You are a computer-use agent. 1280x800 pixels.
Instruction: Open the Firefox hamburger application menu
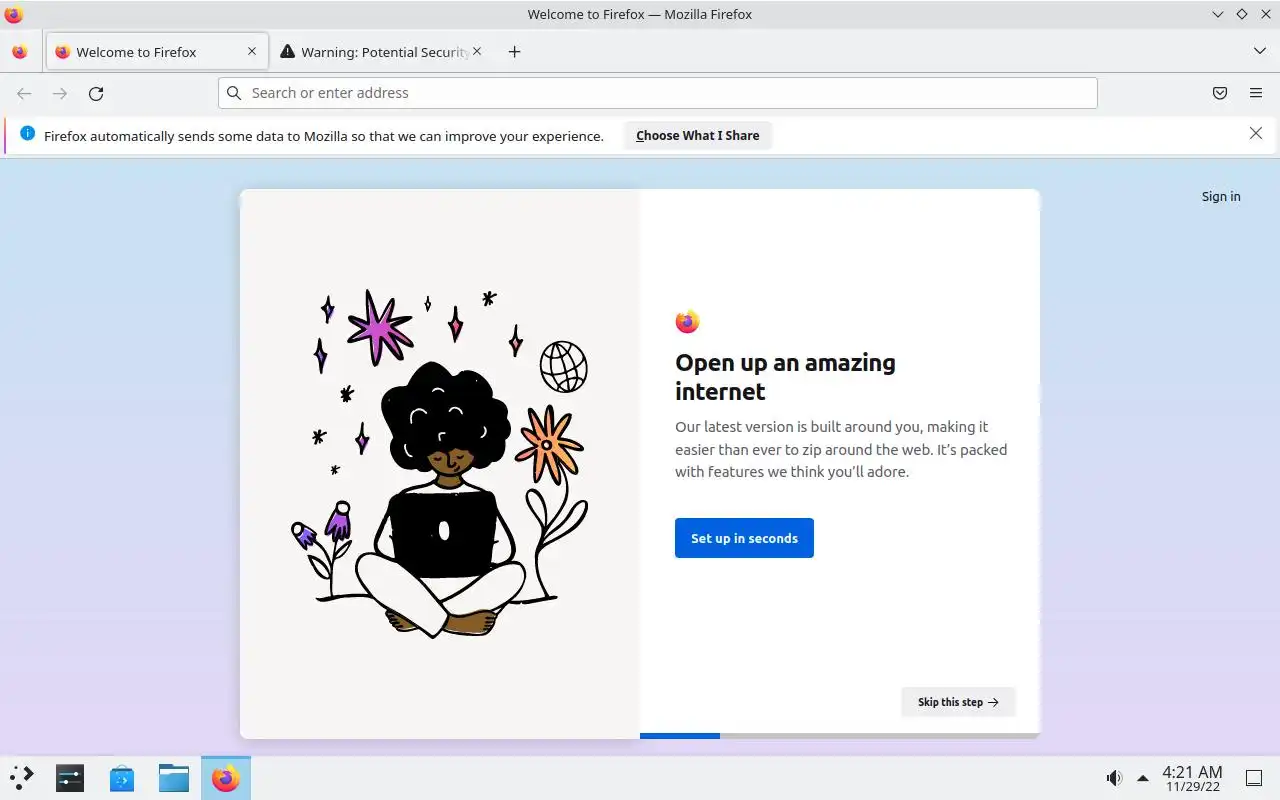point(1256,93)
